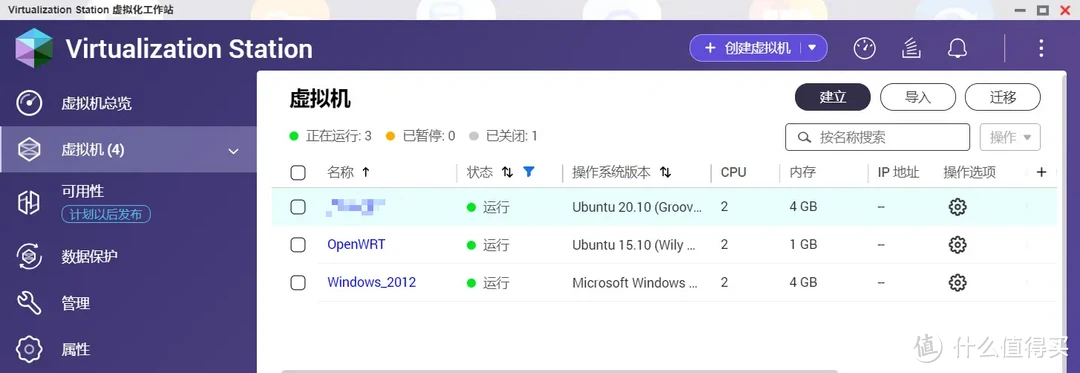
Task: Check the OpenWRT row checkbox
Action: point(298,244)
